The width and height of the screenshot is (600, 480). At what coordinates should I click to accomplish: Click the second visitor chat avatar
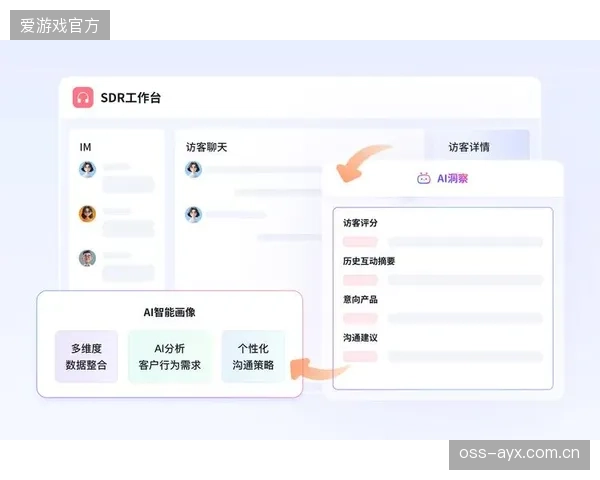tap(193, 214)
